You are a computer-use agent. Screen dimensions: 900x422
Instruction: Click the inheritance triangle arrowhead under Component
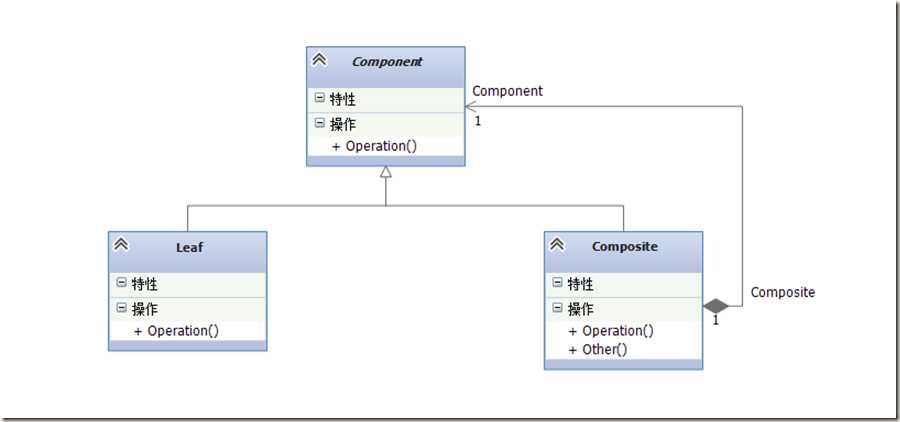click(x=386, y=173)
